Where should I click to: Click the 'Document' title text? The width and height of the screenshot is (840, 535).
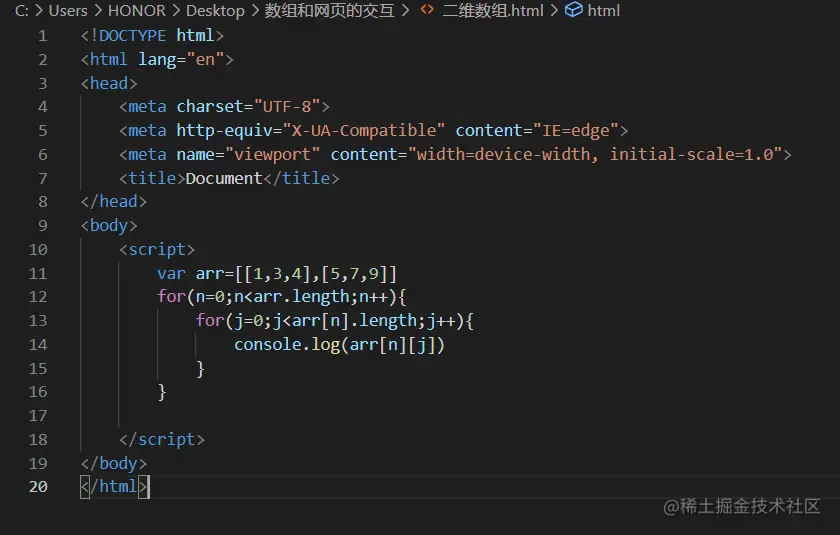click(224, 178)
